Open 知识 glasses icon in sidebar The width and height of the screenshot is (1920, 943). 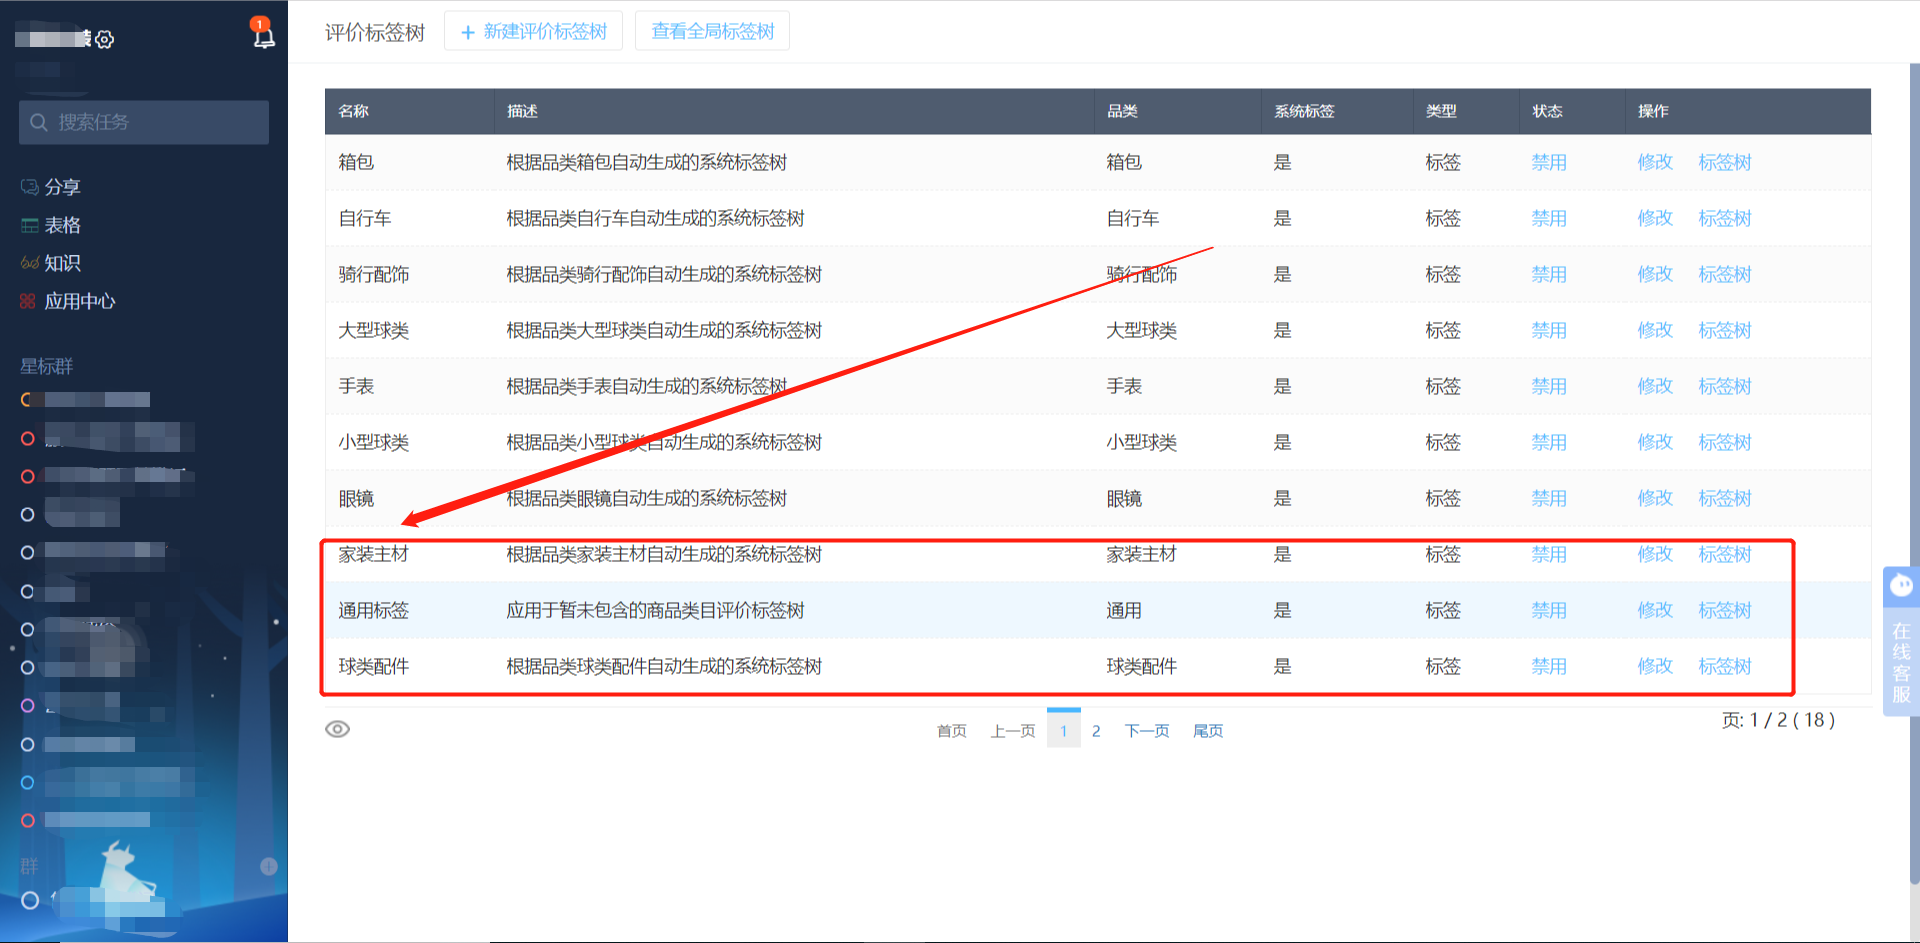click(x=30, y=263)
